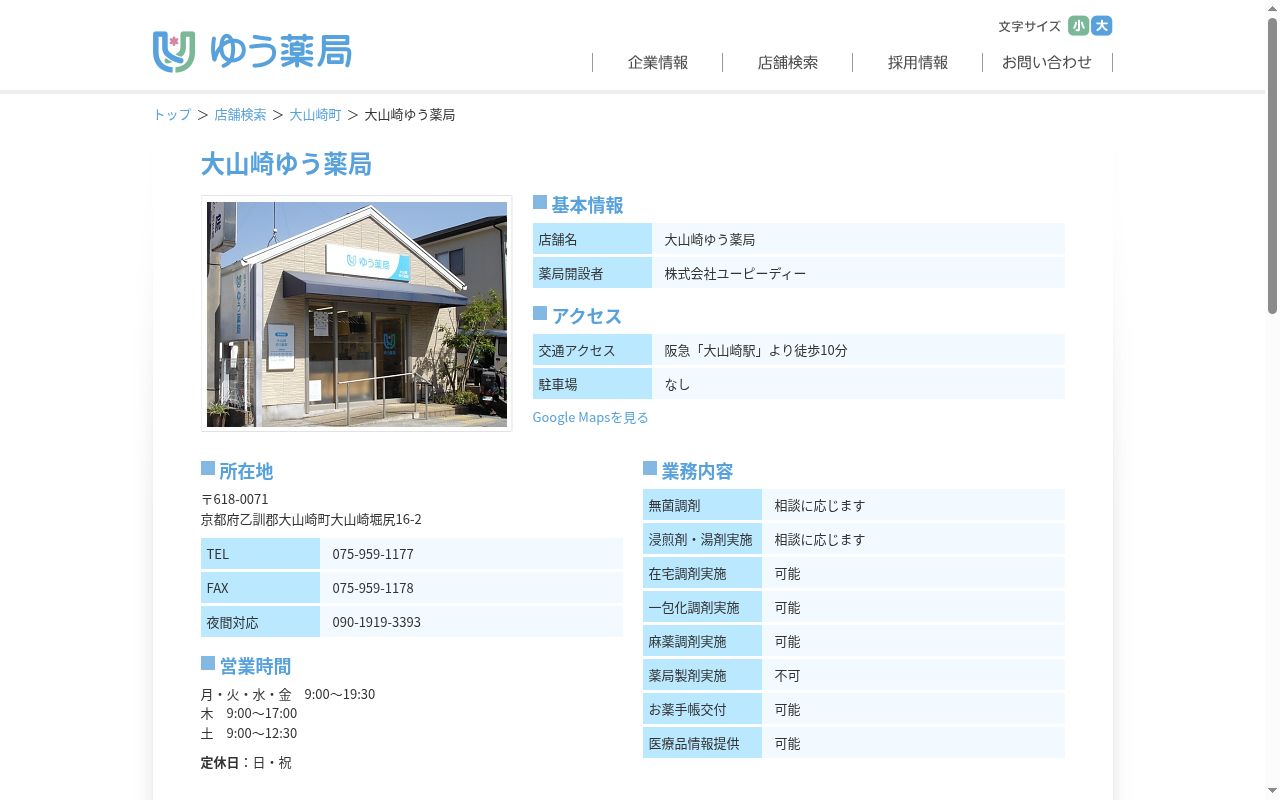Open the 採用情報 menu

(x=918, y=62)
